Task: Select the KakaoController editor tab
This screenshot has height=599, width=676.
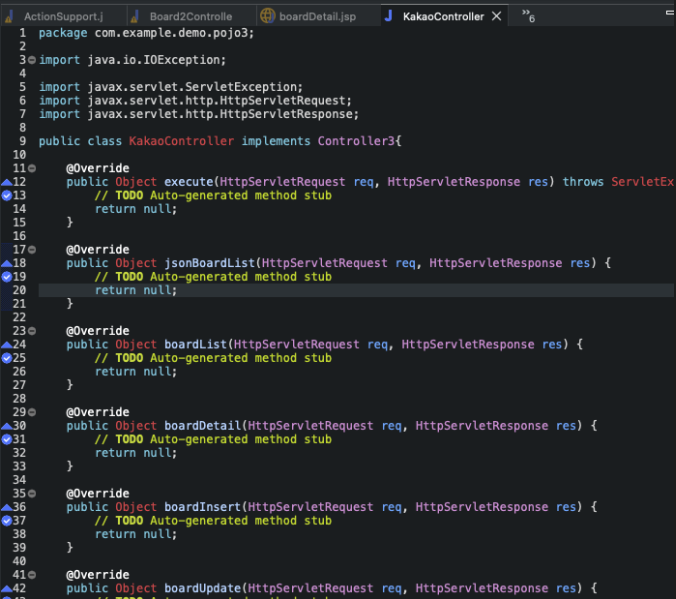Action: 443,16
